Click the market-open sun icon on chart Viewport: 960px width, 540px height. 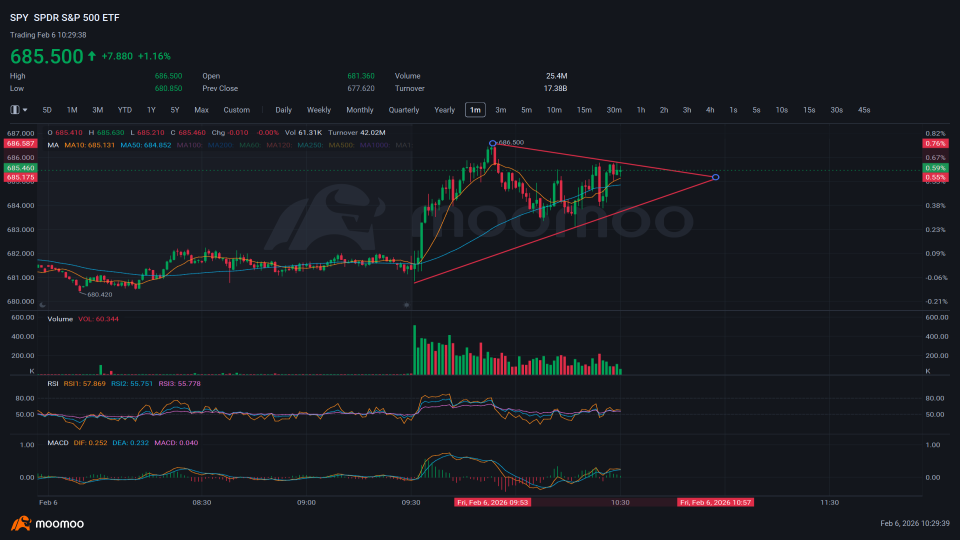pos(407,305)
